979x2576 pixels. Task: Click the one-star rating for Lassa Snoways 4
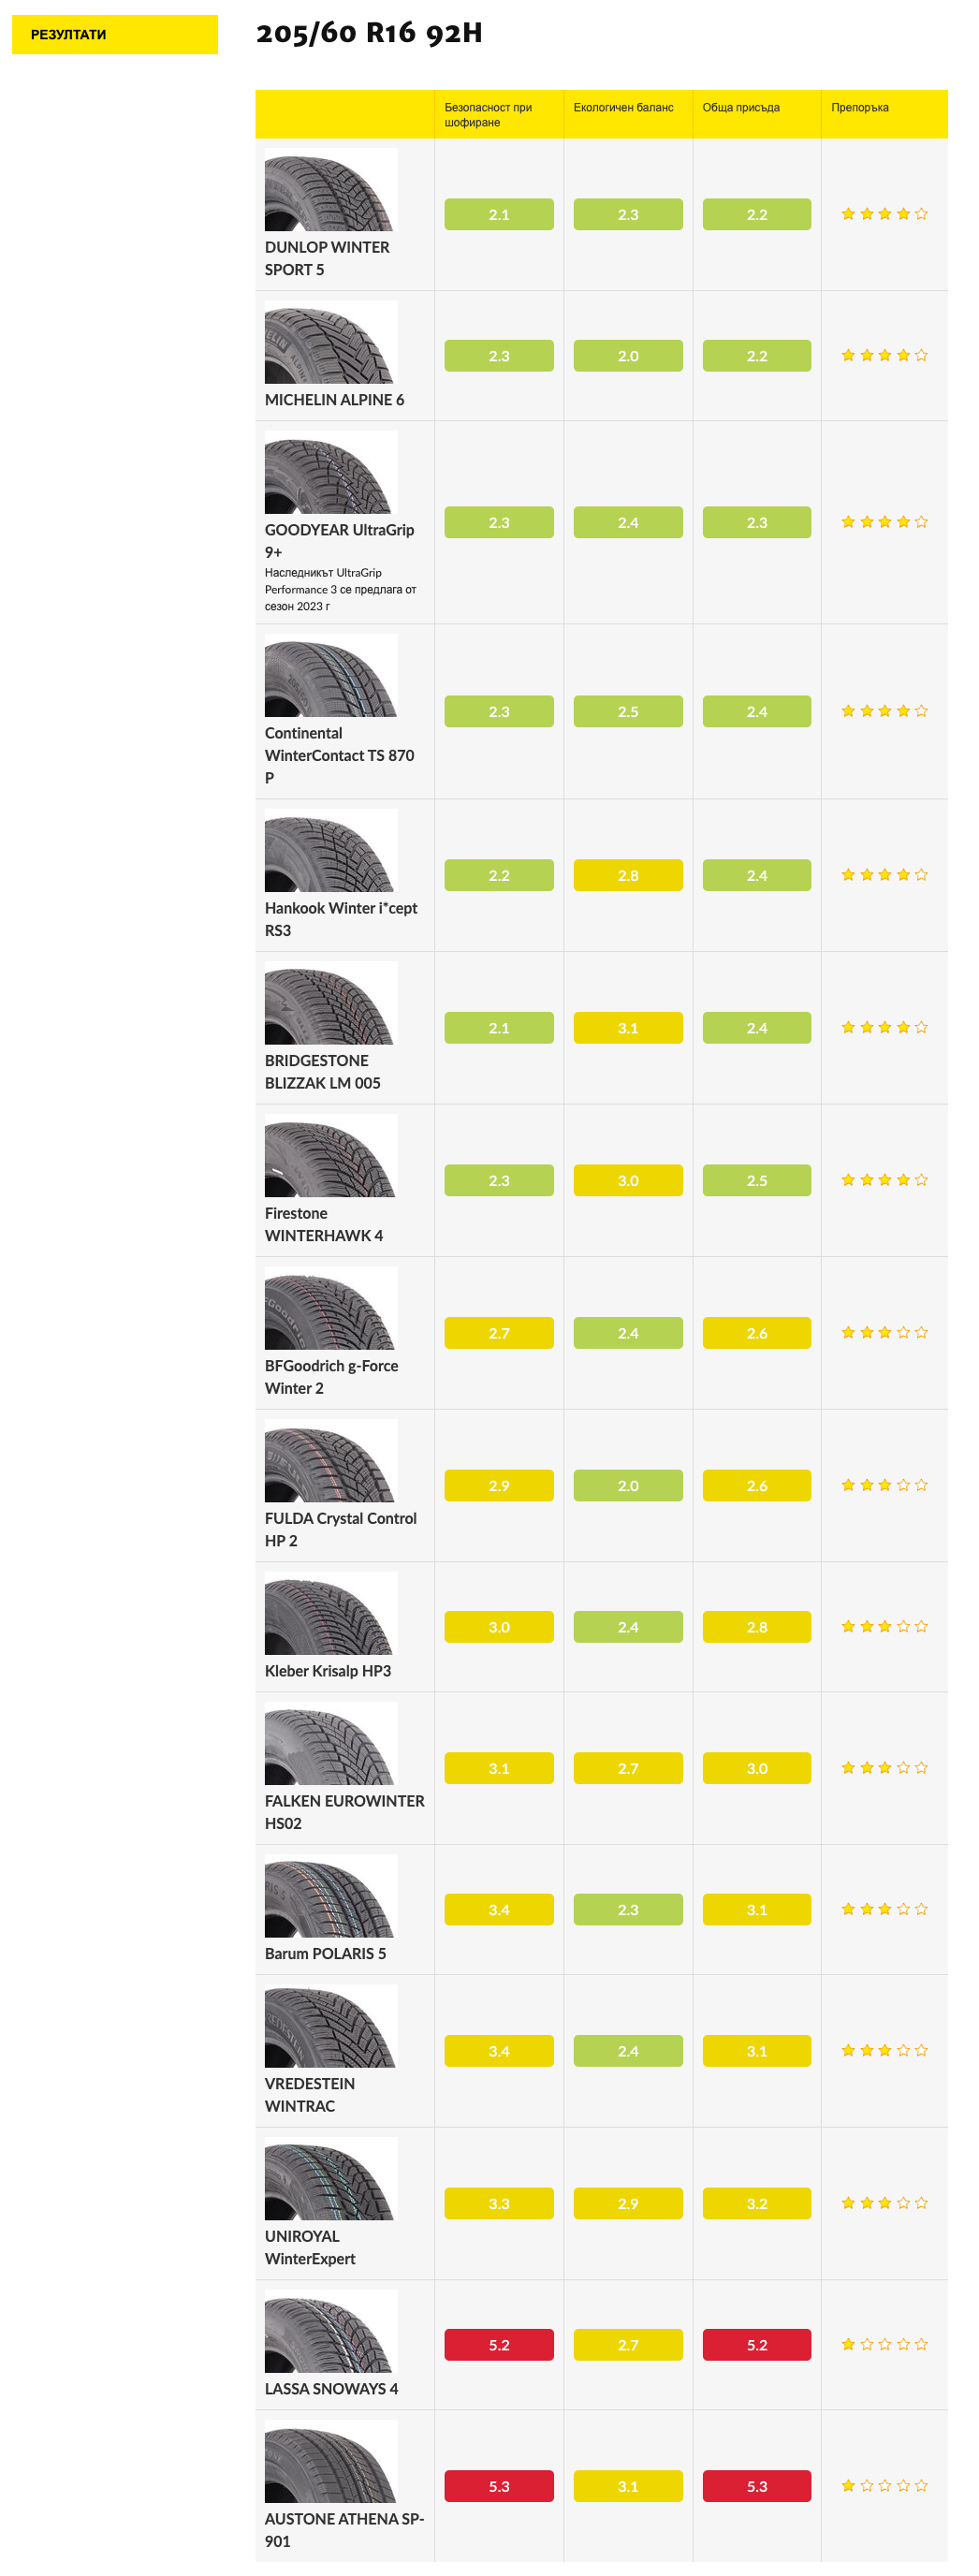(884, 2344)
